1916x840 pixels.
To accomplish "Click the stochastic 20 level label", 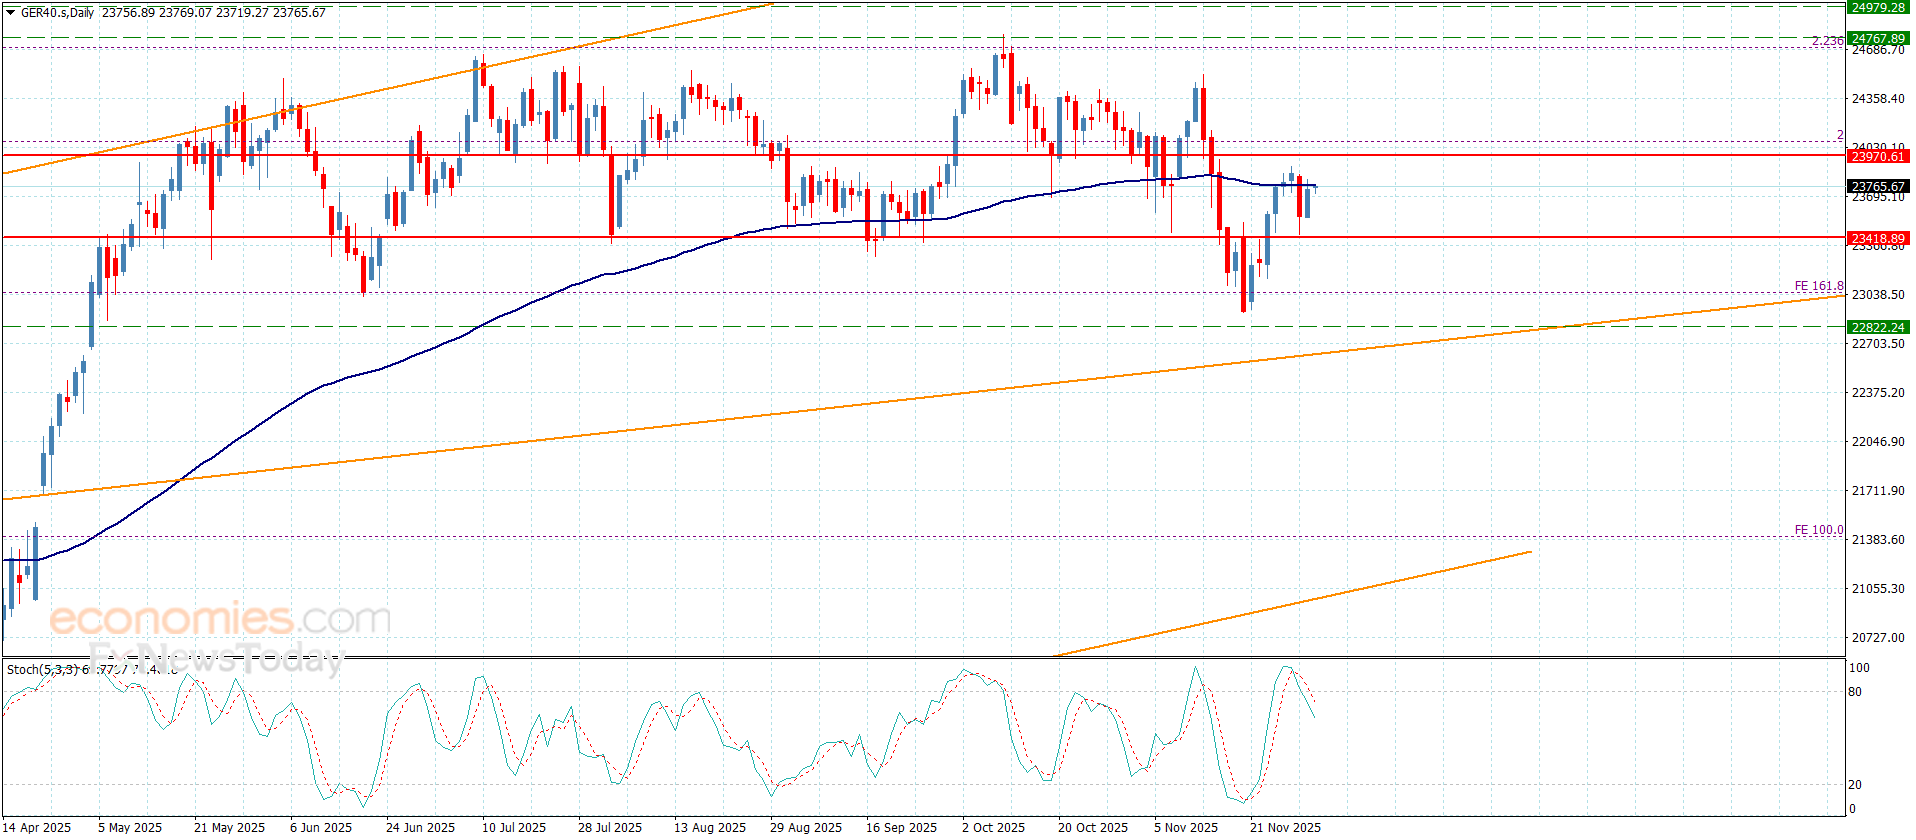I will [1855, 785].
